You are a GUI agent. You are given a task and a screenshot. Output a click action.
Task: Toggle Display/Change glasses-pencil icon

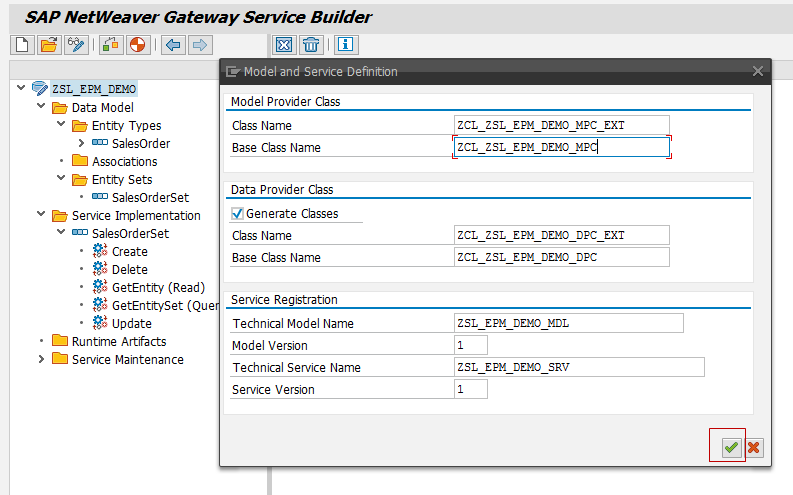76,45
